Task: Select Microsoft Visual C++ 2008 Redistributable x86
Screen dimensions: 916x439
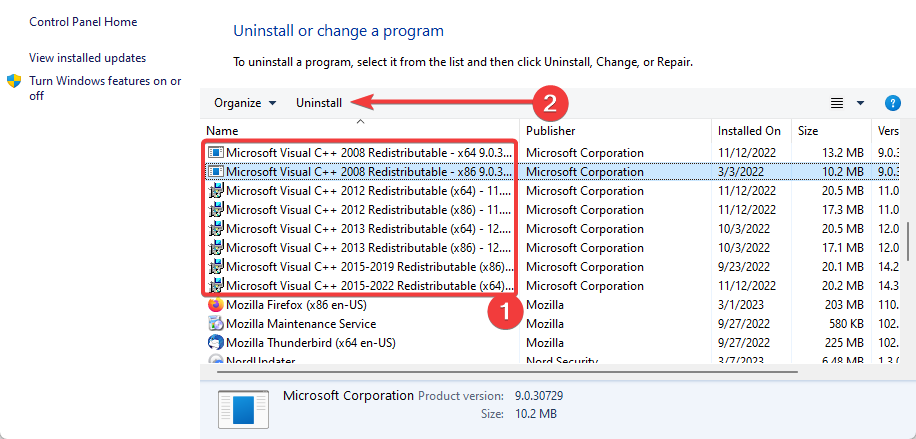Action: click(370, 172)
